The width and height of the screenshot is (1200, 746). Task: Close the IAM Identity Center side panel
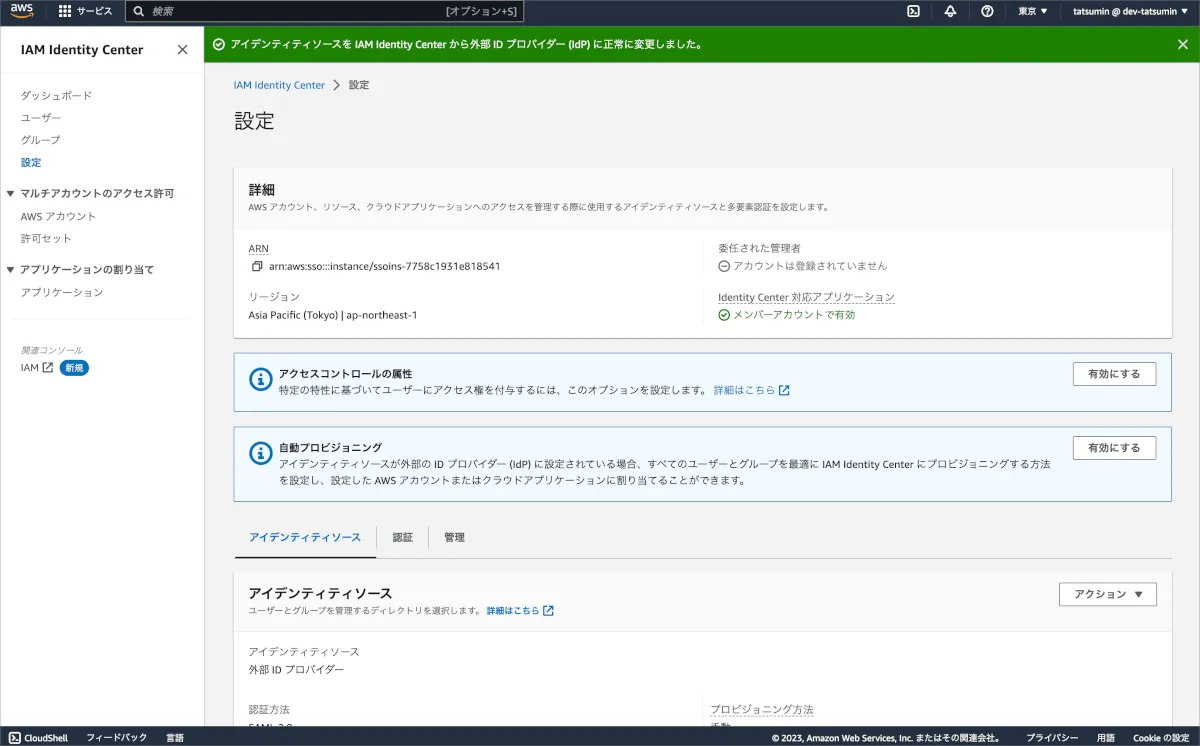click(x=182, y=50)
